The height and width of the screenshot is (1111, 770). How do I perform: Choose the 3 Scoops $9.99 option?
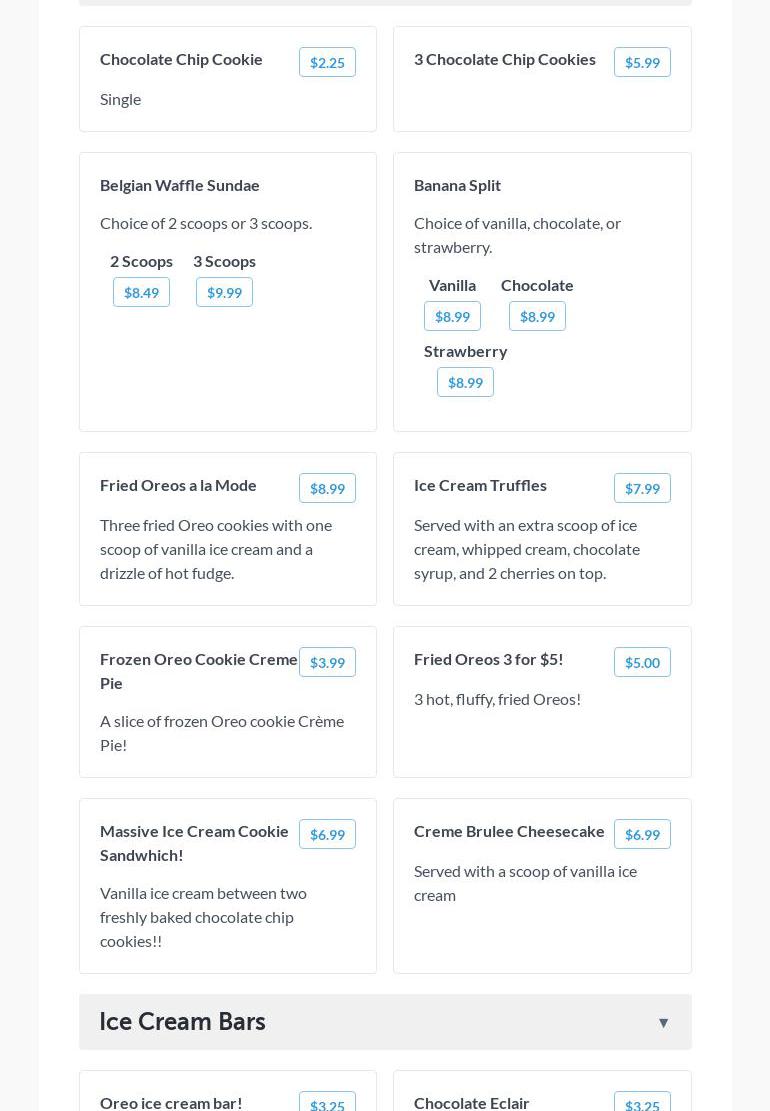click(224, 292)
